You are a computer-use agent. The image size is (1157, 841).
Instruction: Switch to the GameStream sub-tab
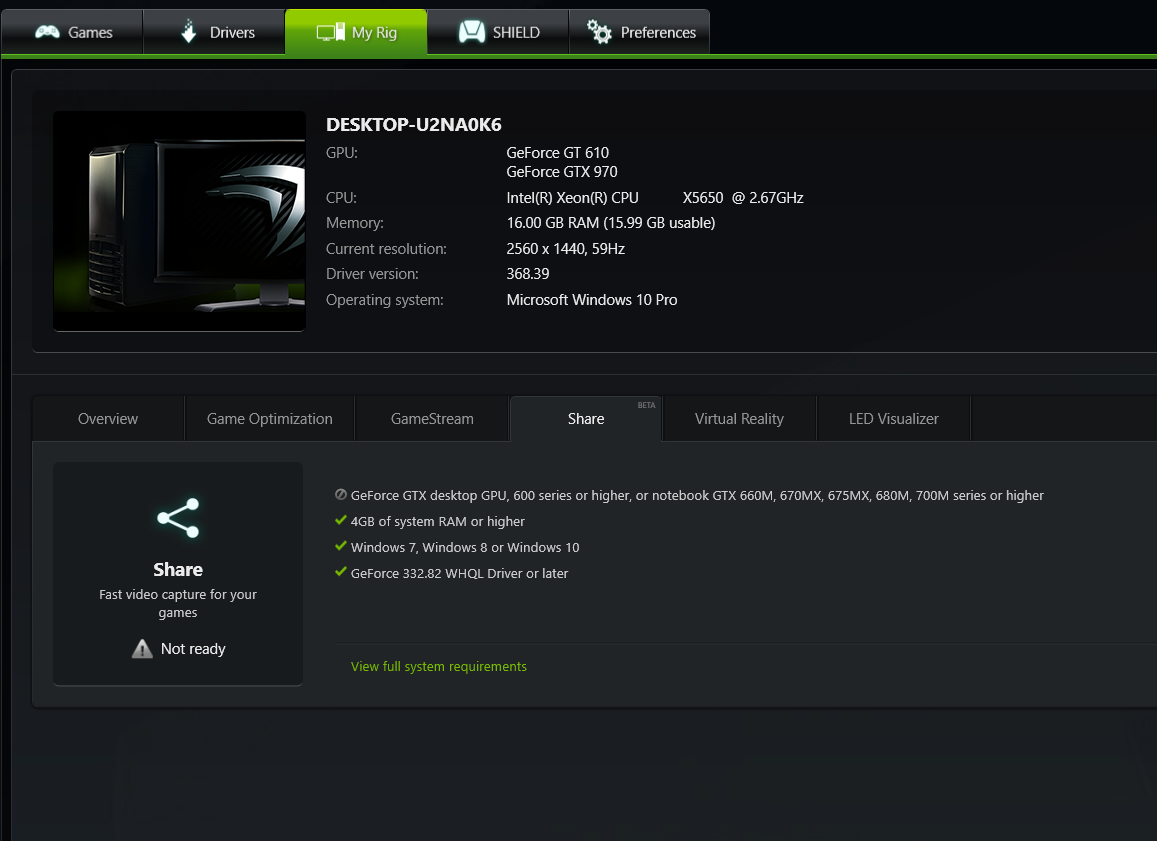click(x=432, y=419)
